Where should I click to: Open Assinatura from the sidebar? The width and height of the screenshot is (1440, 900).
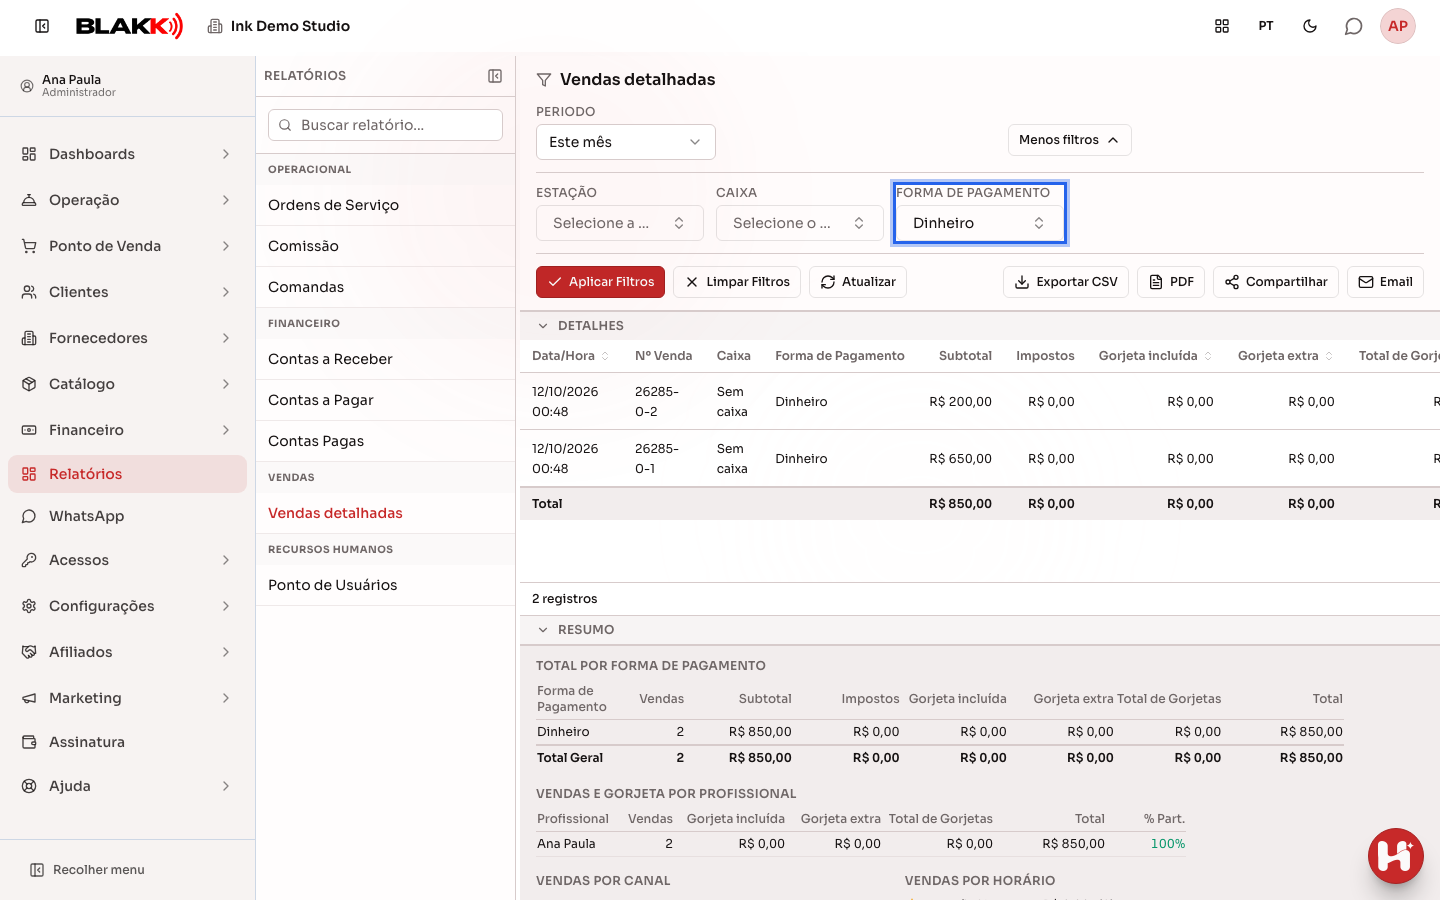click(127, 742)
